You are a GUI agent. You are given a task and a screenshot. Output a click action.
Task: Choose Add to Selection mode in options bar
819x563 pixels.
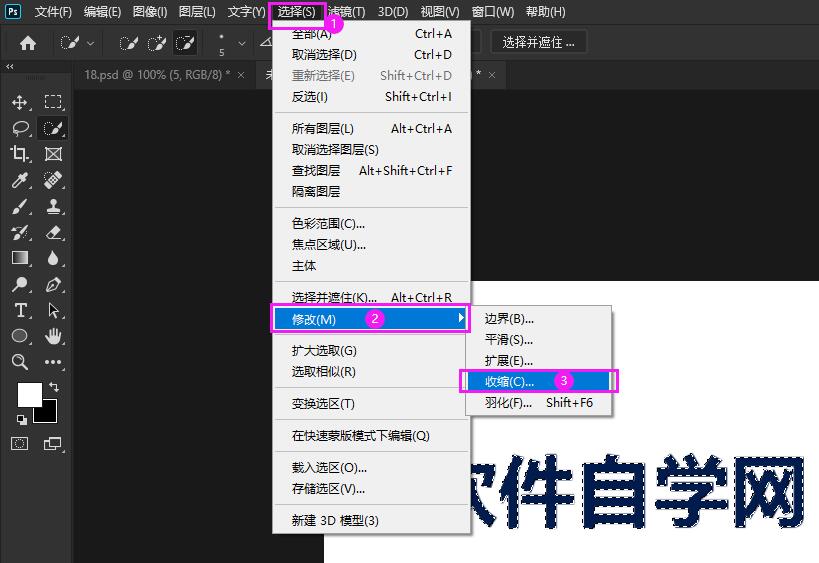[157, 43]
